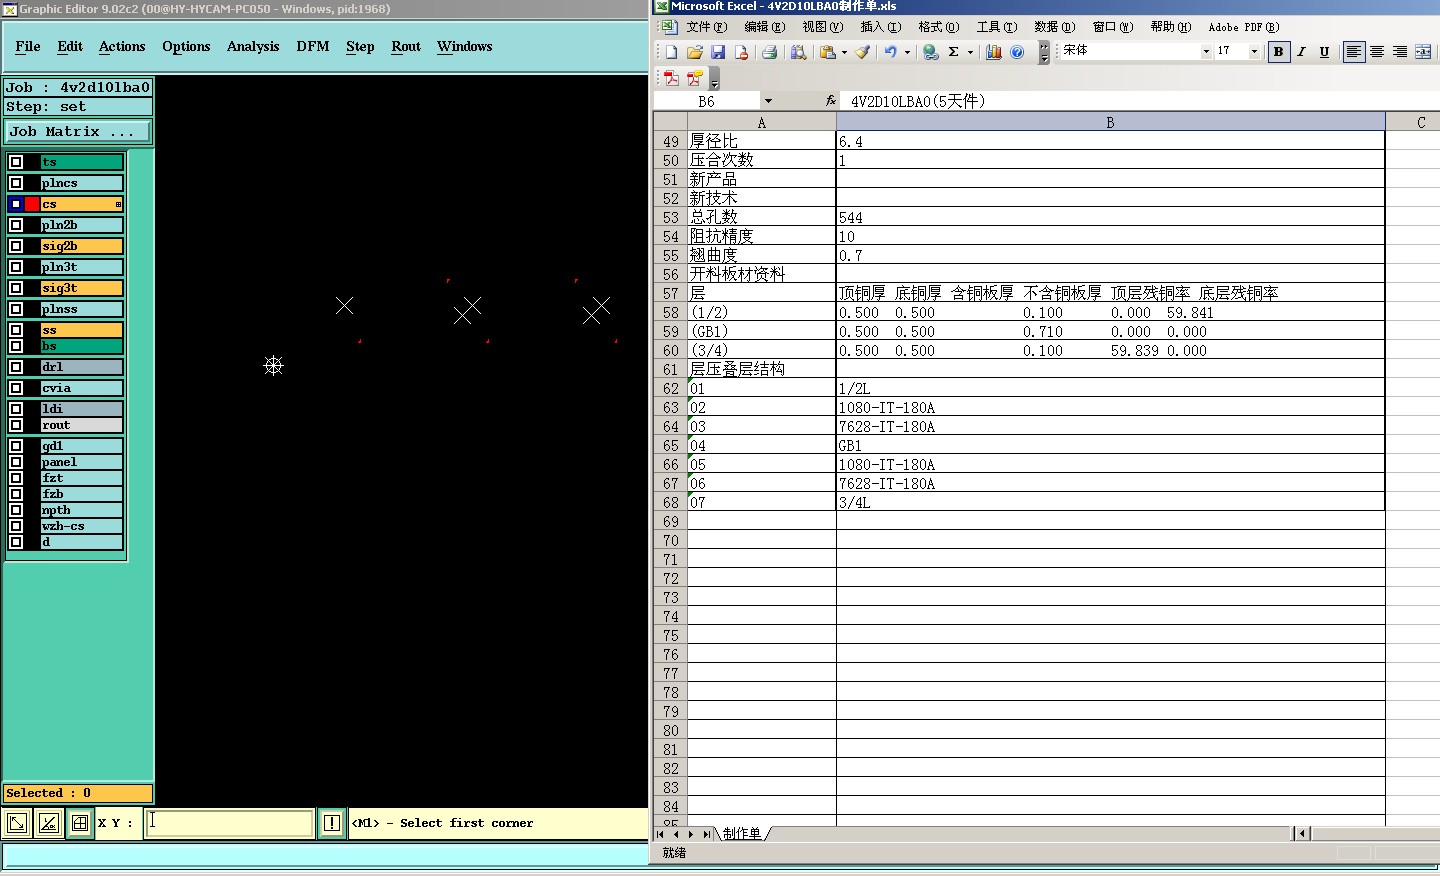Click angle snap icon in Graphic Editor
The width and height of the screenshot is (1440, 876).
[48, 823]
